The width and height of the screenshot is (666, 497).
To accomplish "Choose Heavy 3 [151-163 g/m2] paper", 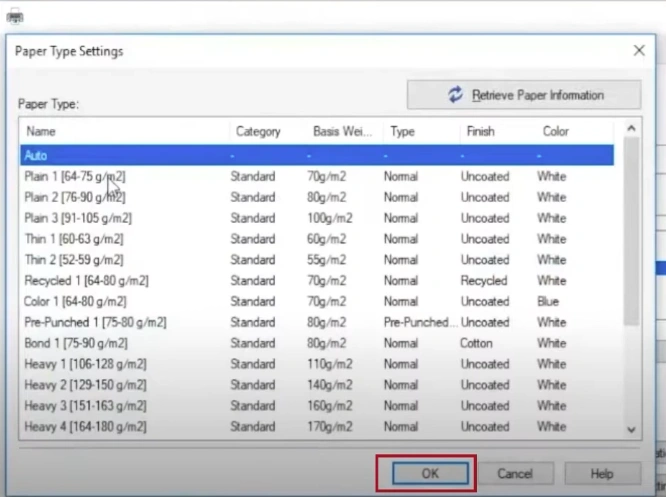I will click(x=317, y=405).
